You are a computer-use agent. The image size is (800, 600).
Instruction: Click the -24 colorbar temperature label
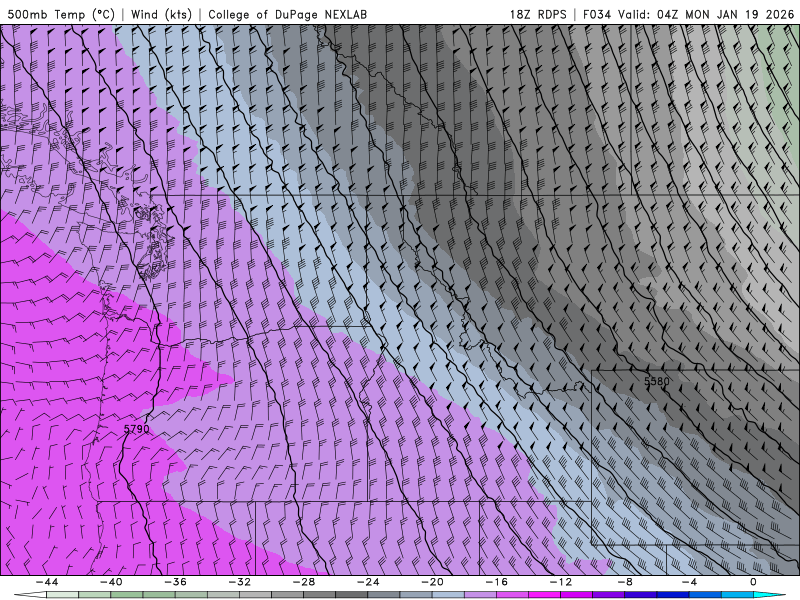[368, 582]
